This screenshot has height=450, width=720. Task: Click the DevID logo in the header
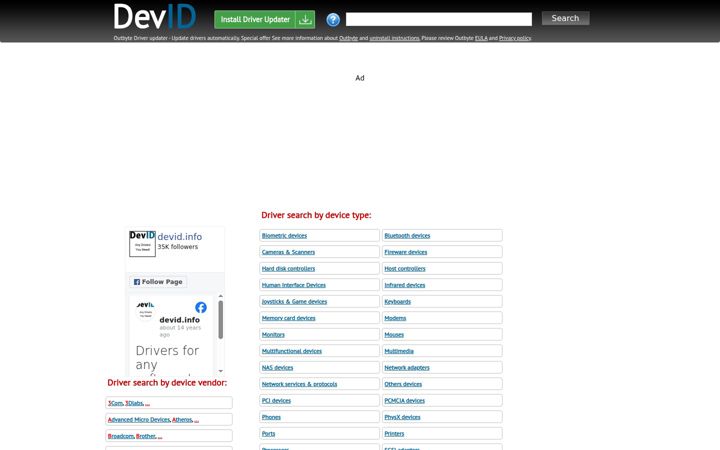155,17
